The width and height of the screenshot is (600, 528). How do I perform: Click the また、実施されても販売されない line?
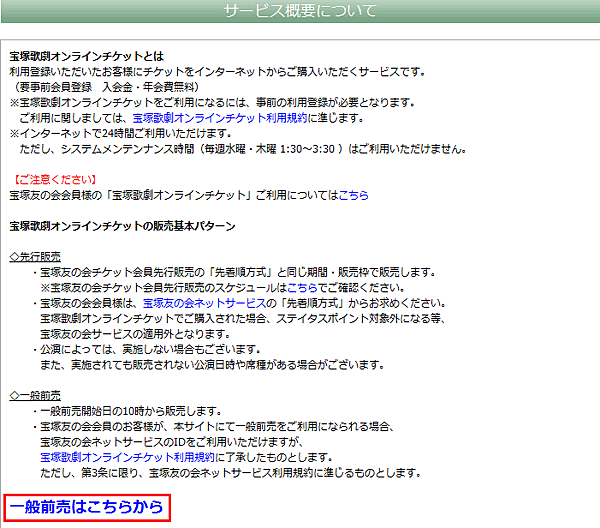point(212,365)
